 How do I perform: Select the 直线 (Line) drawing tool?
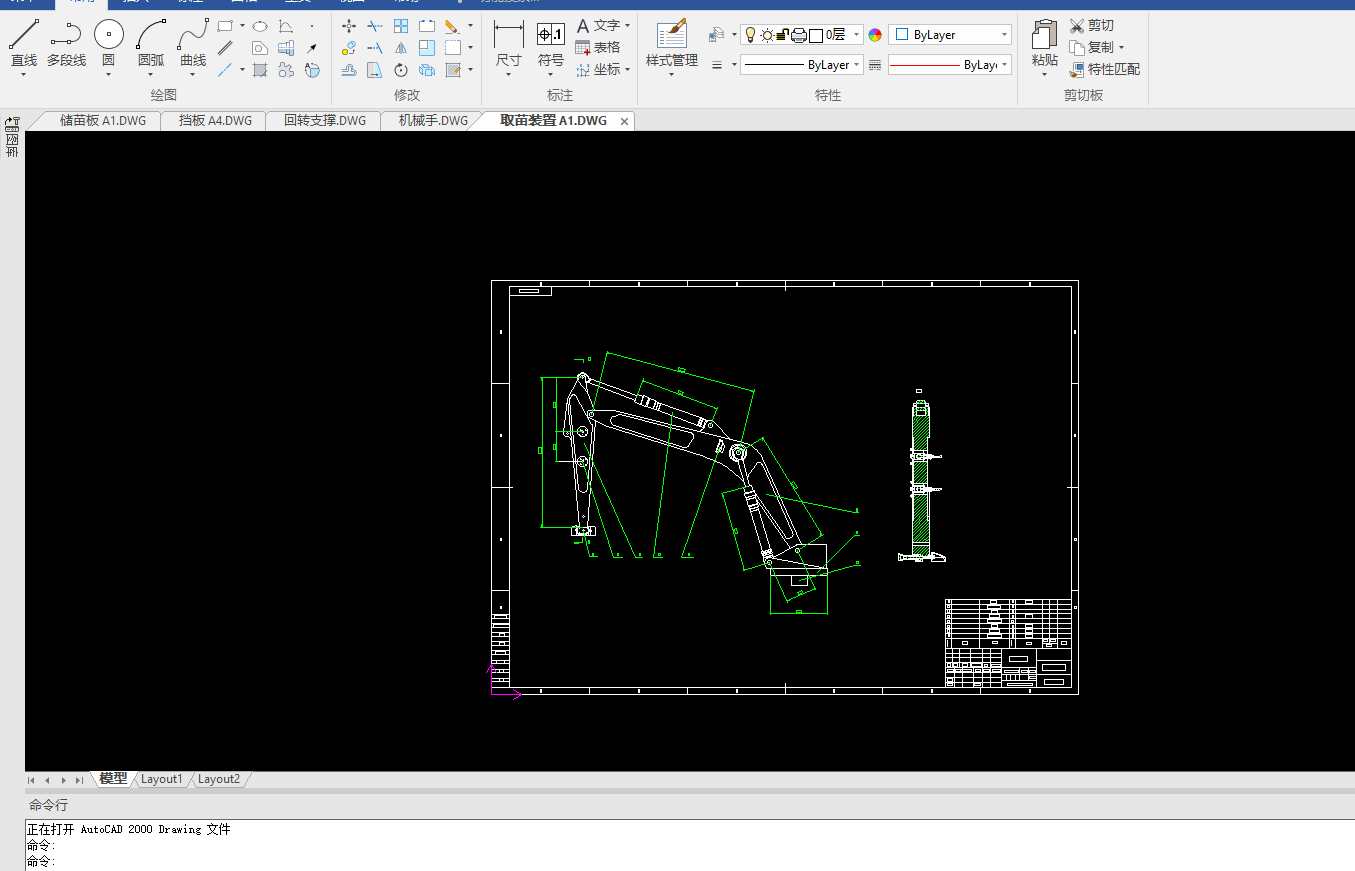coord(24,43)
